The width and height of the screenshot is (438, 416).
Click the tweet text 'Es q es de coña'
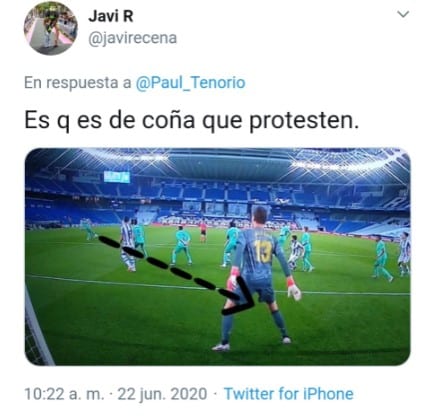coord(110,120)
